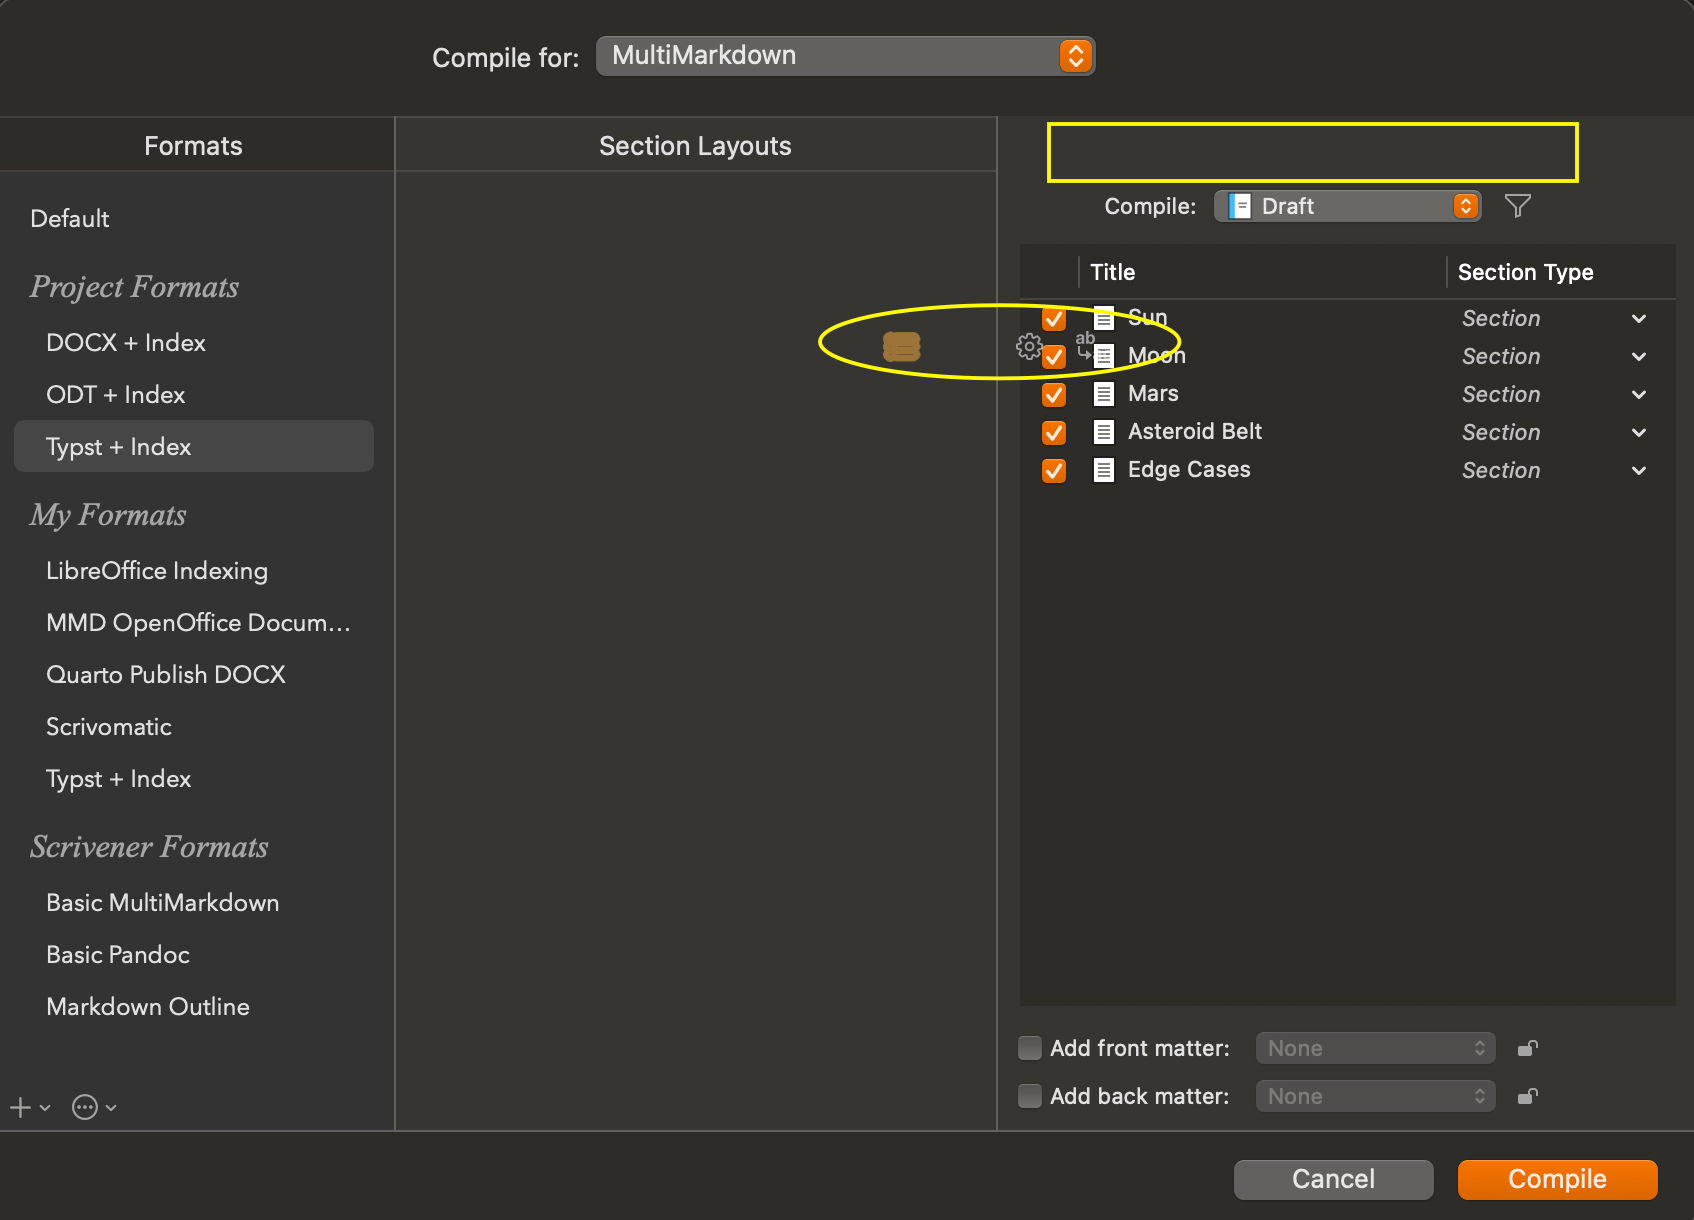Uncheck the Mars document checkbox

click(x=1054, y=395)
